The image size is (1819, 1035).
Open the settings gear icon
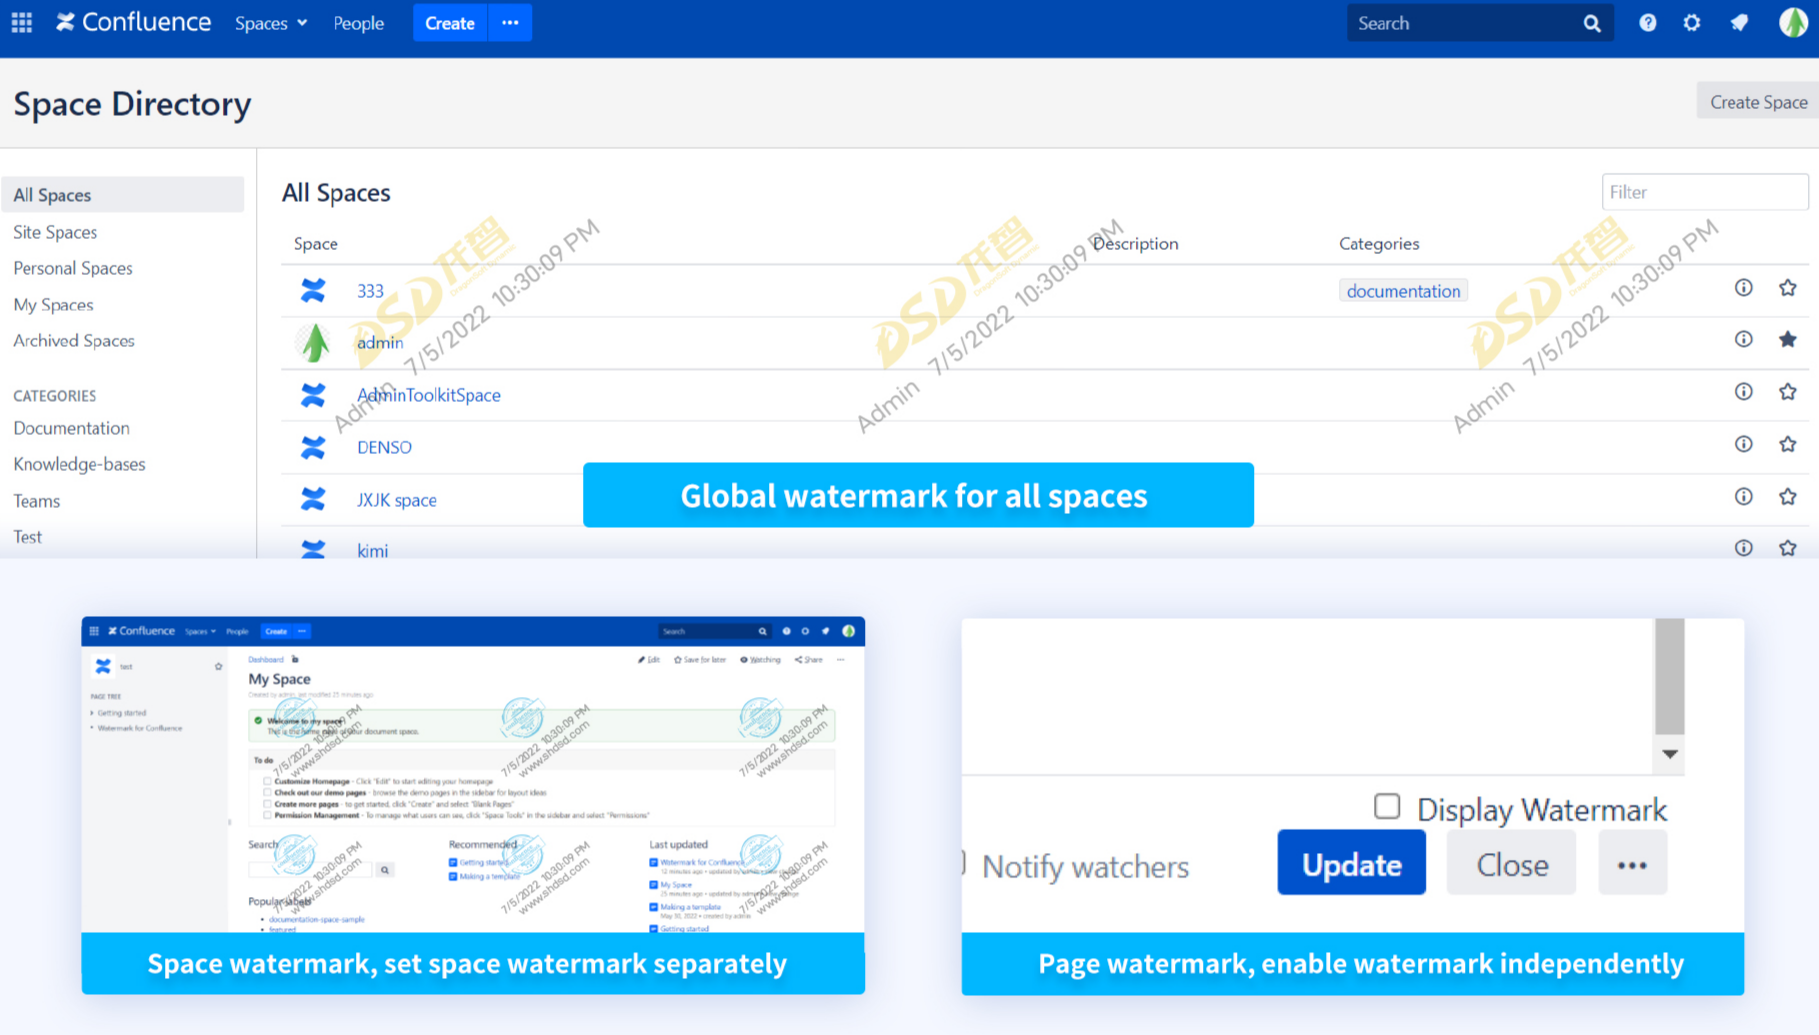(x=1692, y=23)
